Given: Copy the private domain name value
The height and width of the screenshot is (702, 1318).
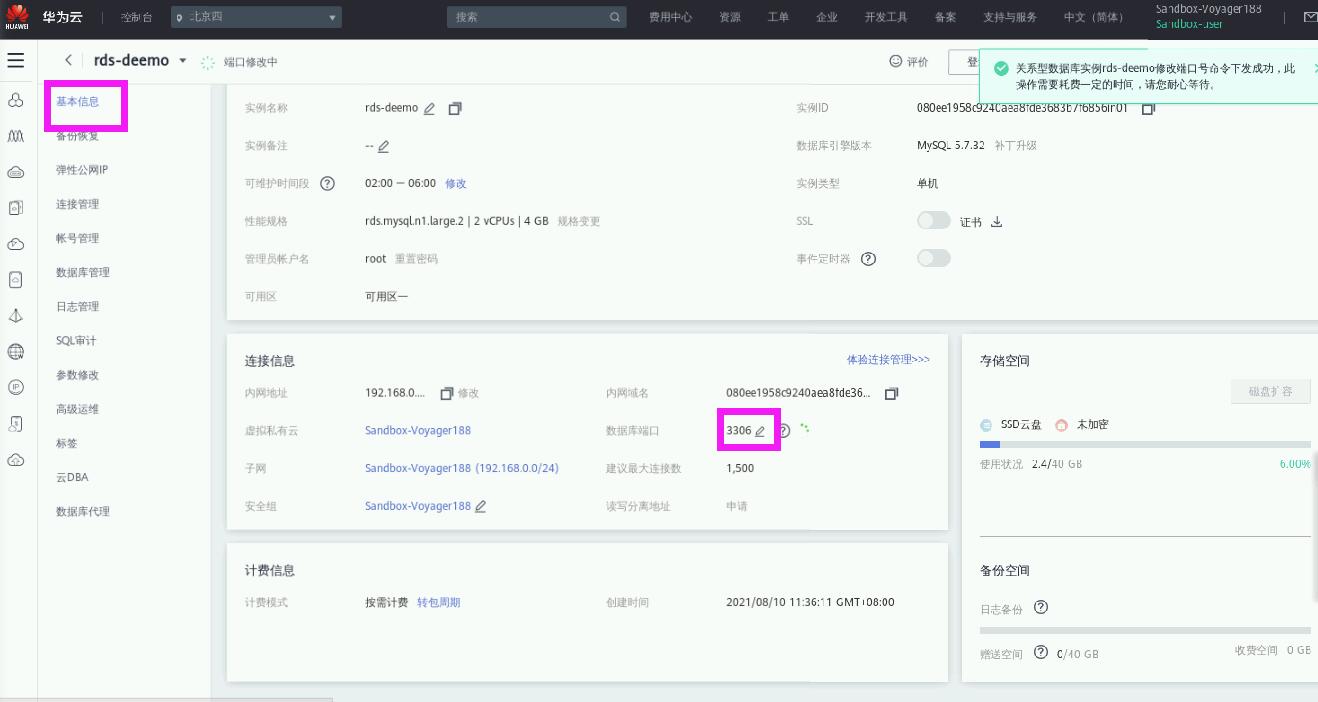Looking at the screenshot, I should point(892,393).
